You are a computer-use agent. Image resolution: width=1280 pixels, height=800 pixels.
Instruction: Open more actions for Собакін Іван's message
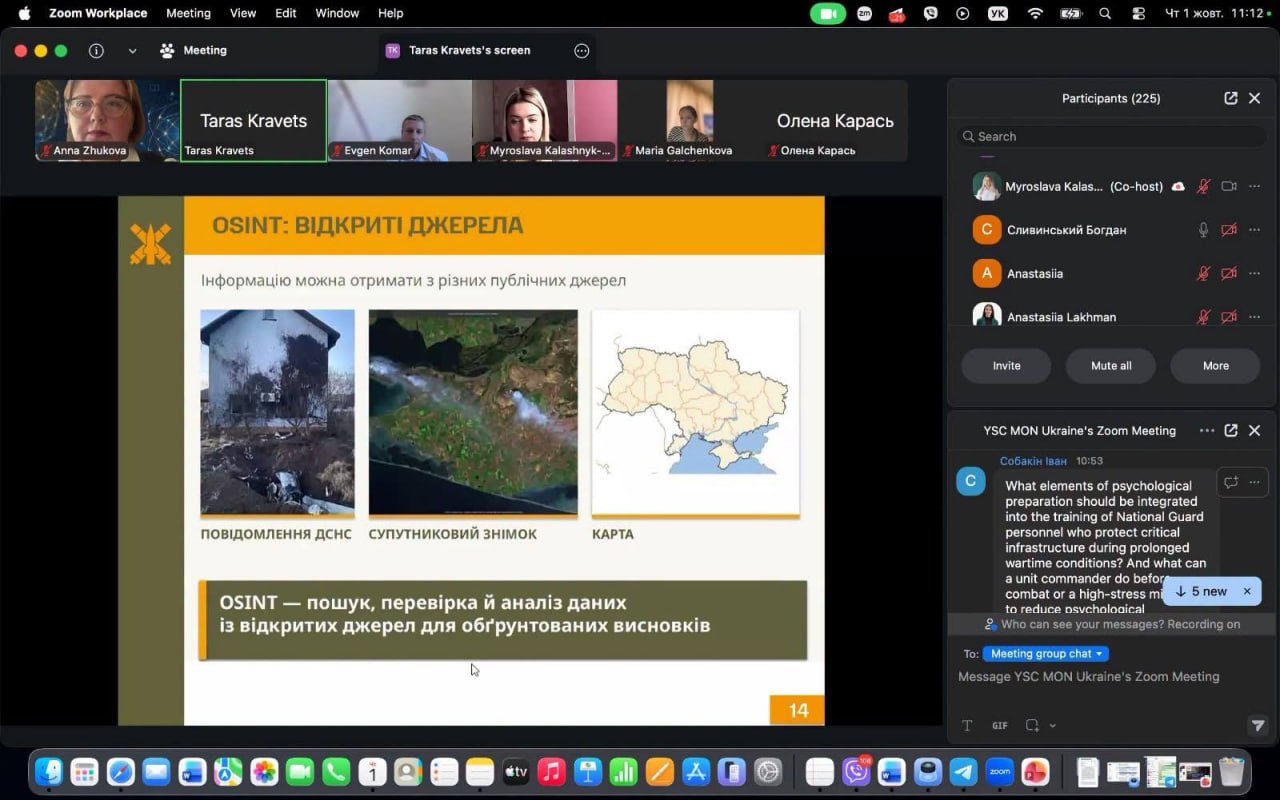click(1254, 482)
